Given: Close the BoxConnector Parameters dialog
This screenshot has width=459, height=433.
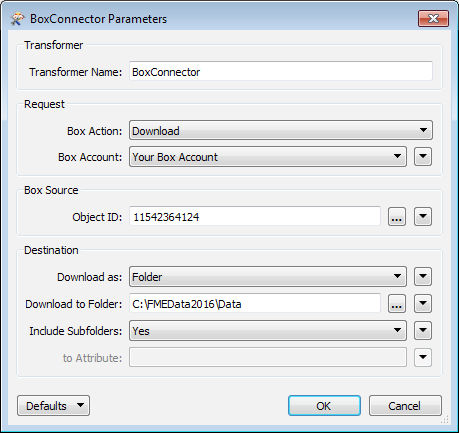Looking at the screenshot, I should point(433,18).
